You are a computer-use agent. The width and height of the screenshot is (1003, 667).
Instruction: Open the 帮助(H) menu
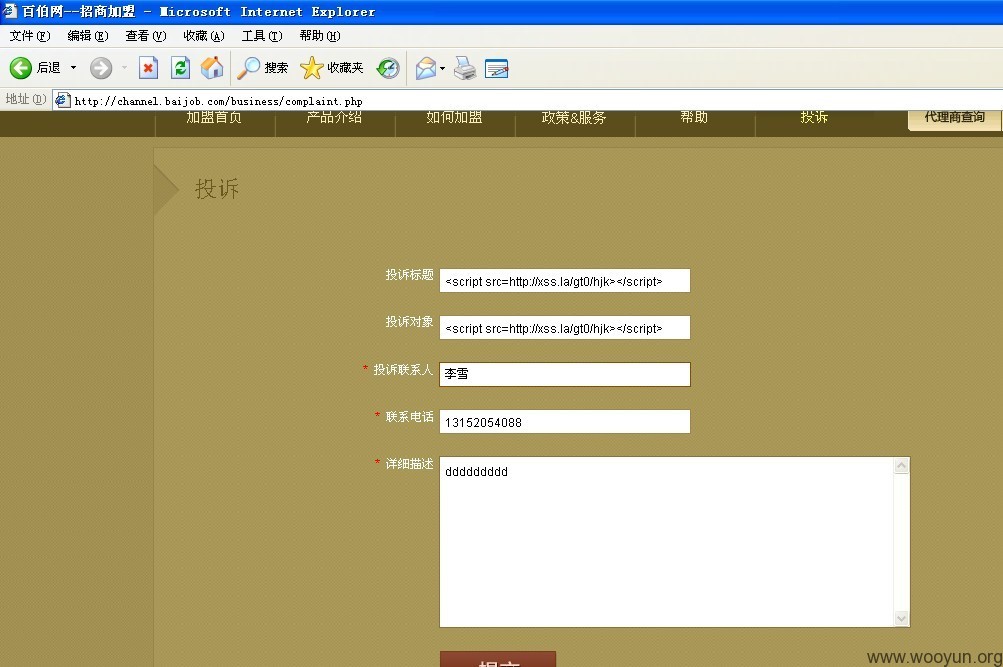320,36
